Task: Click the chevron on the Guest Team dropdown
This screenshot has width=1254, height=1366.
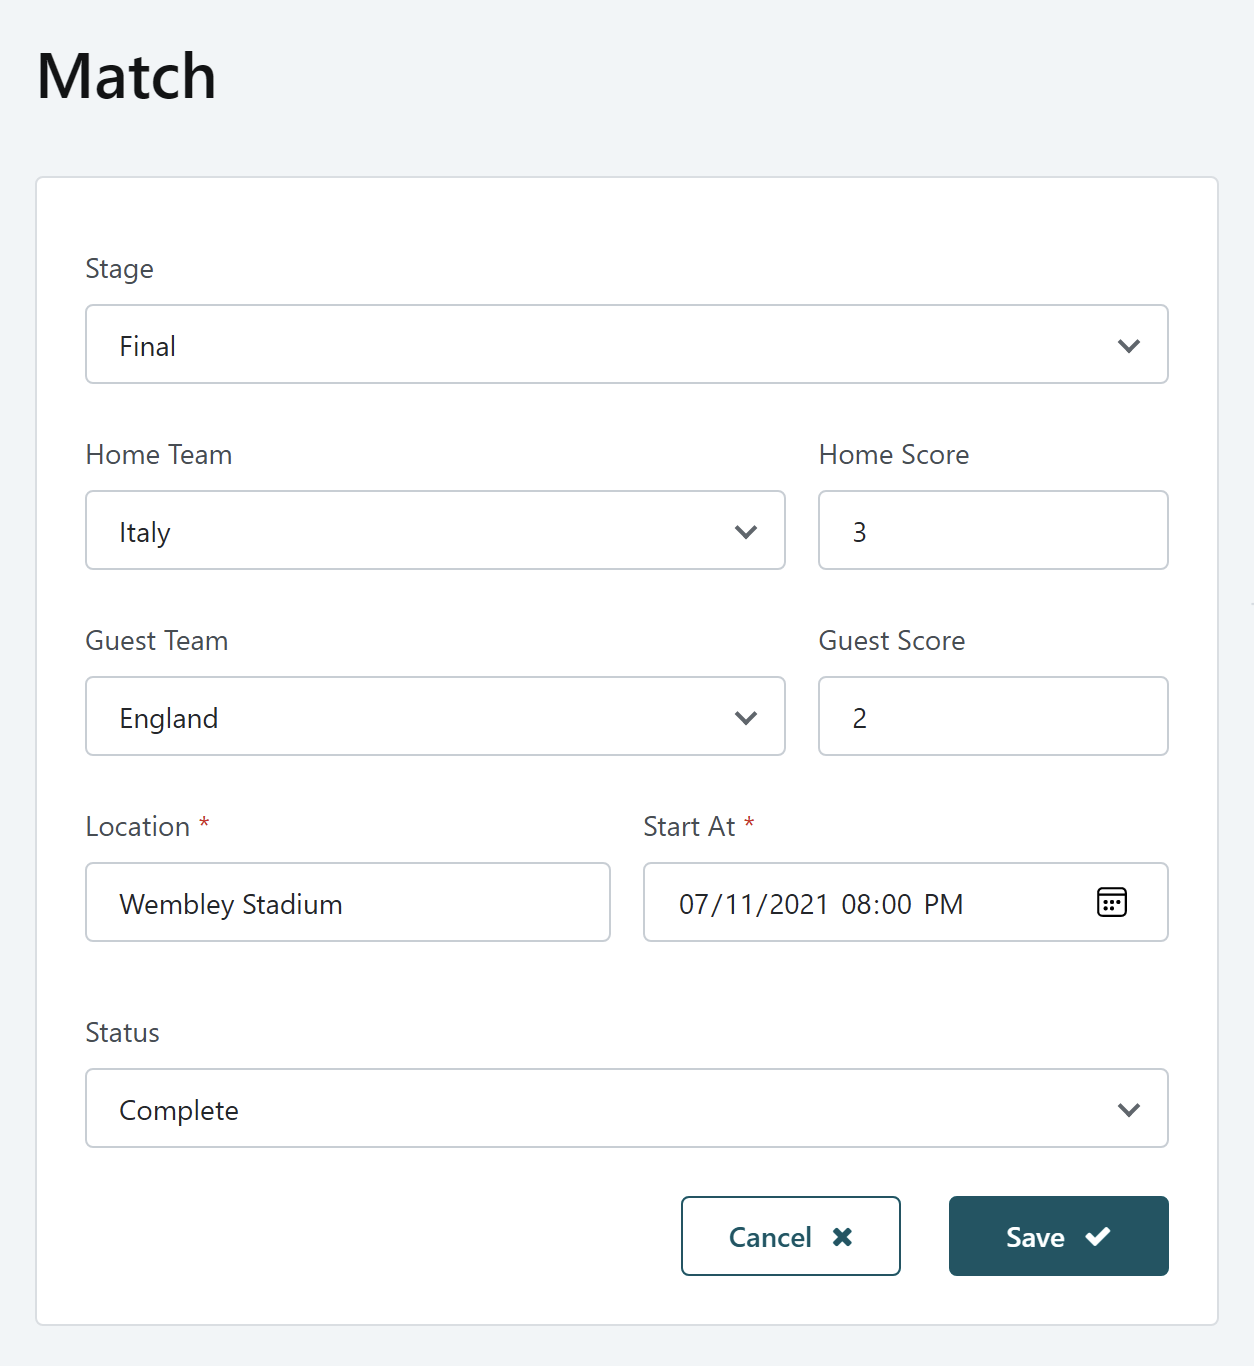Action: pyautogui.click(x=746, y=717)
